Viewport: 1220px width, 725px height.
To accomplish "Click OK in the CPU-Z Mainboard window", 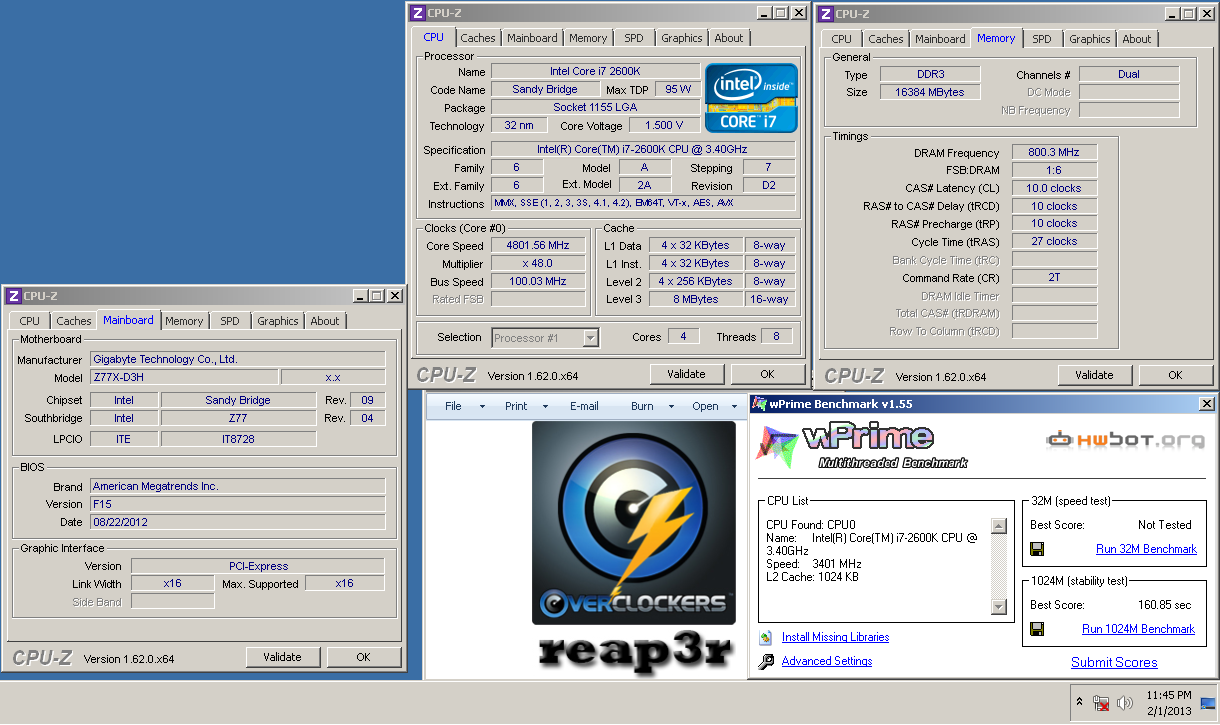I will 363,657.
